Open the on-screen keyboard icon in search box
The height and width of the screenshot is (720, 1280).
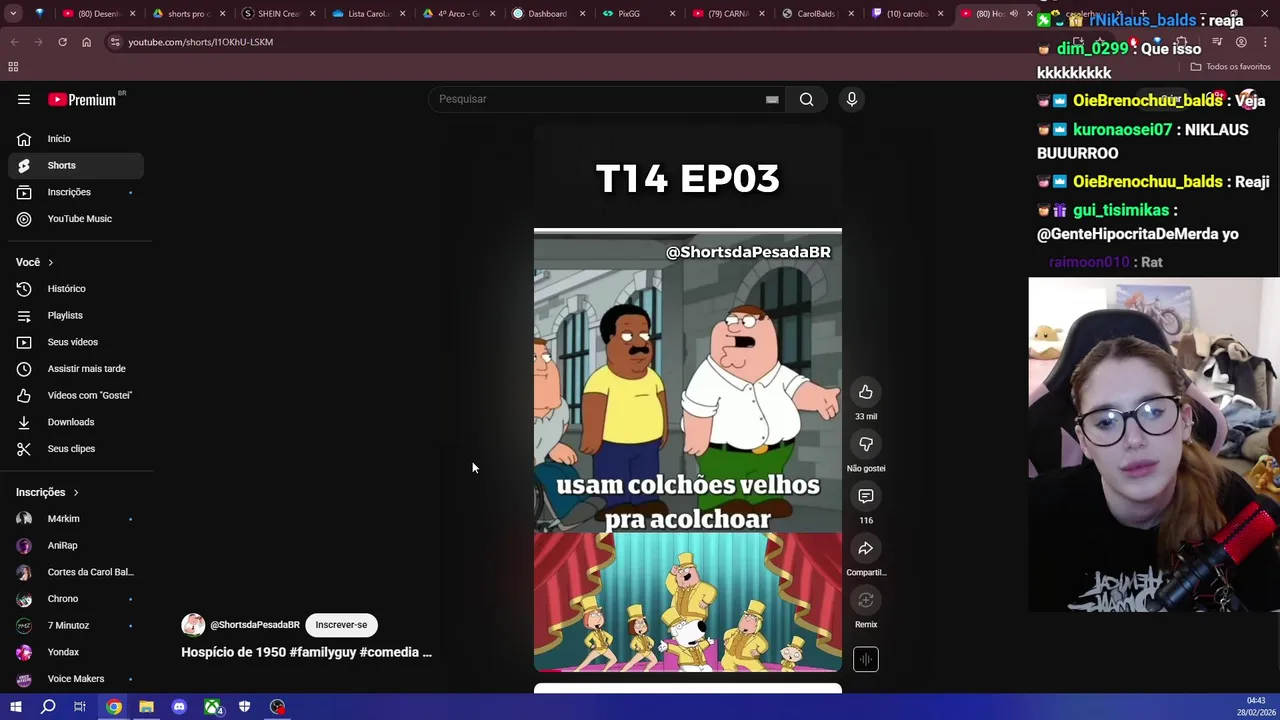(x=772, y=99)
